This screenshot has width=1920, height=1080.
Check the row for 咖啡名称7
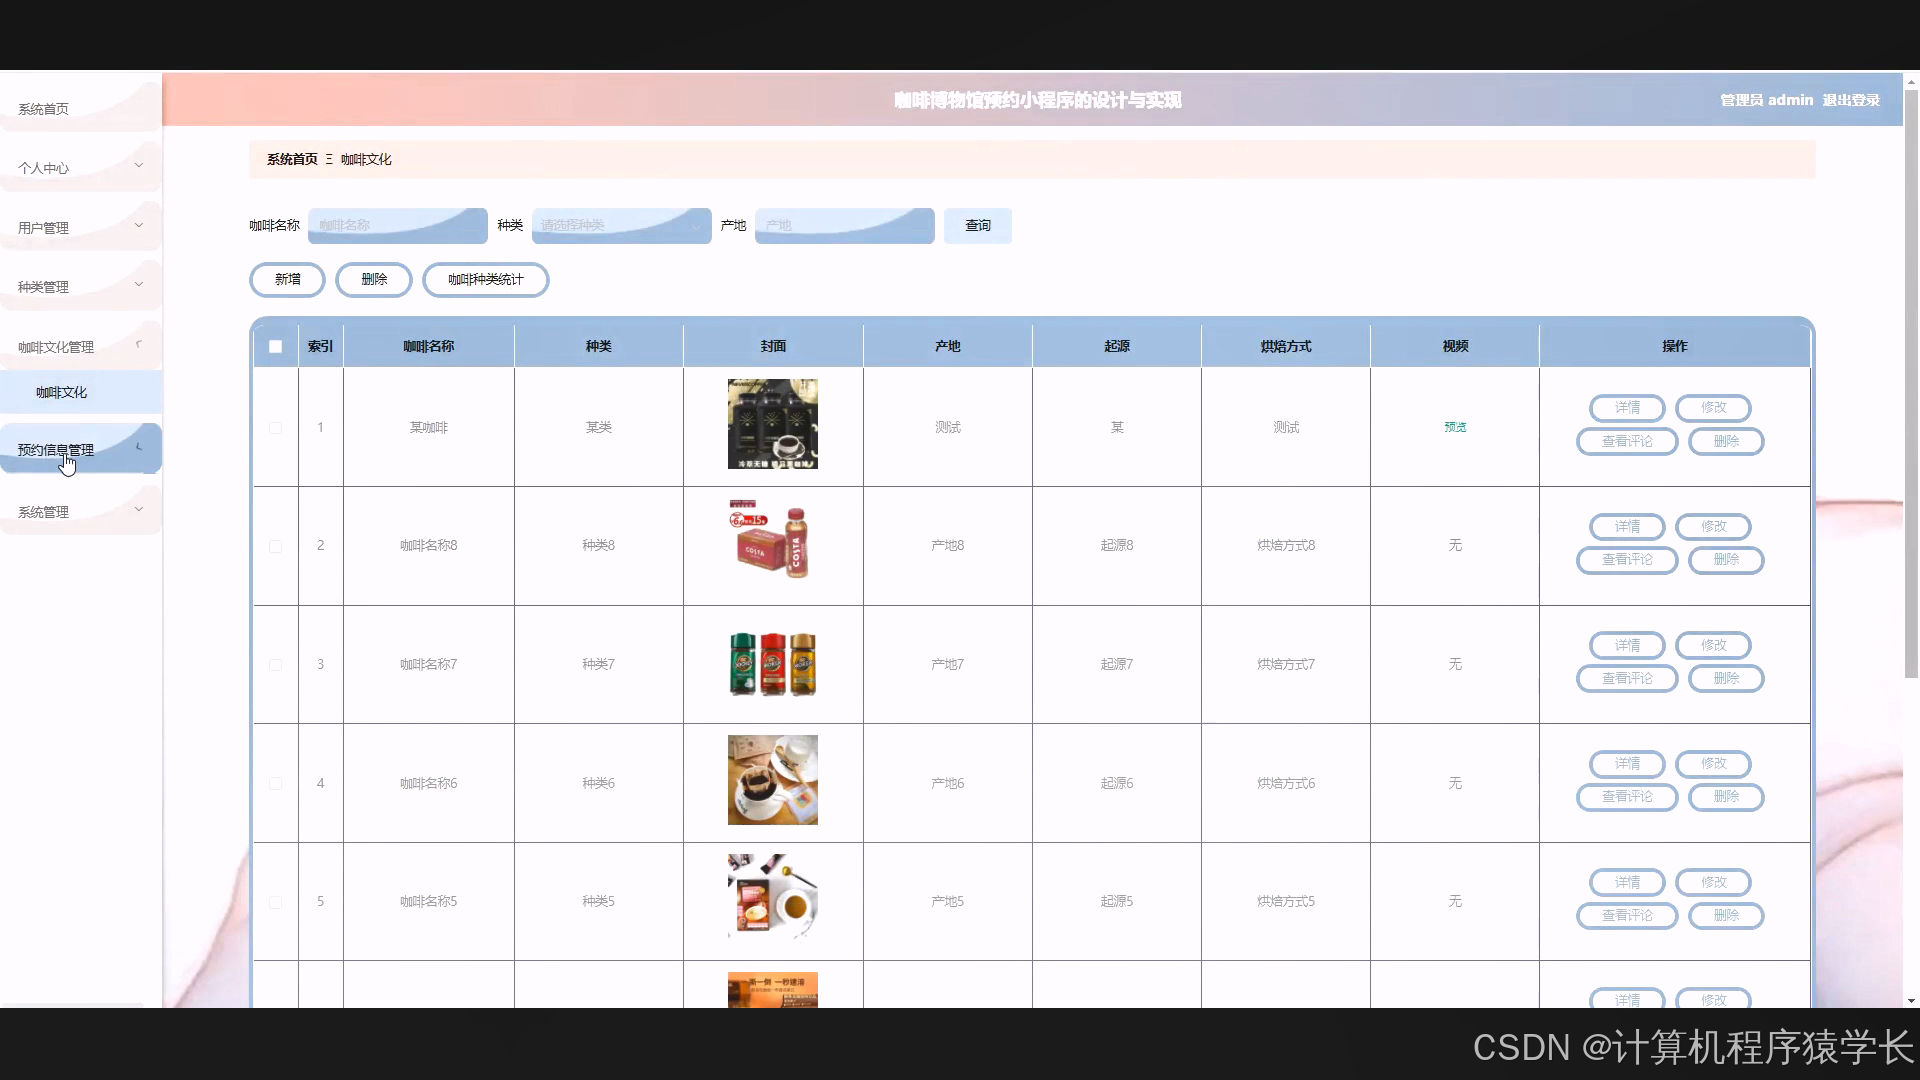(x=275, y=664)
